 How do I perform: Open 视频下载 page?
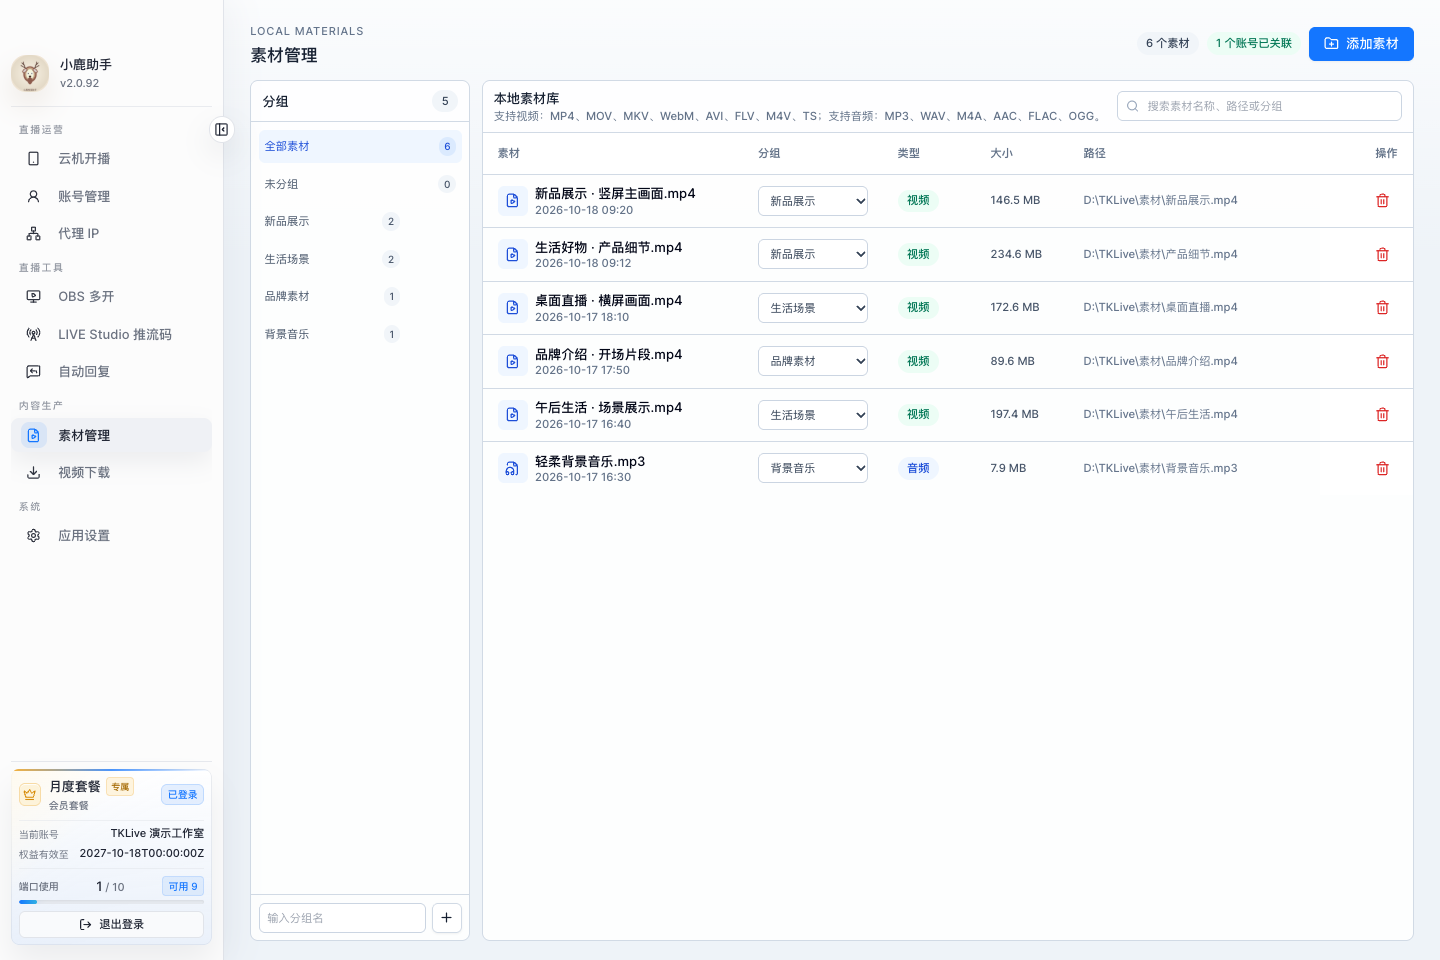(112, 473)
